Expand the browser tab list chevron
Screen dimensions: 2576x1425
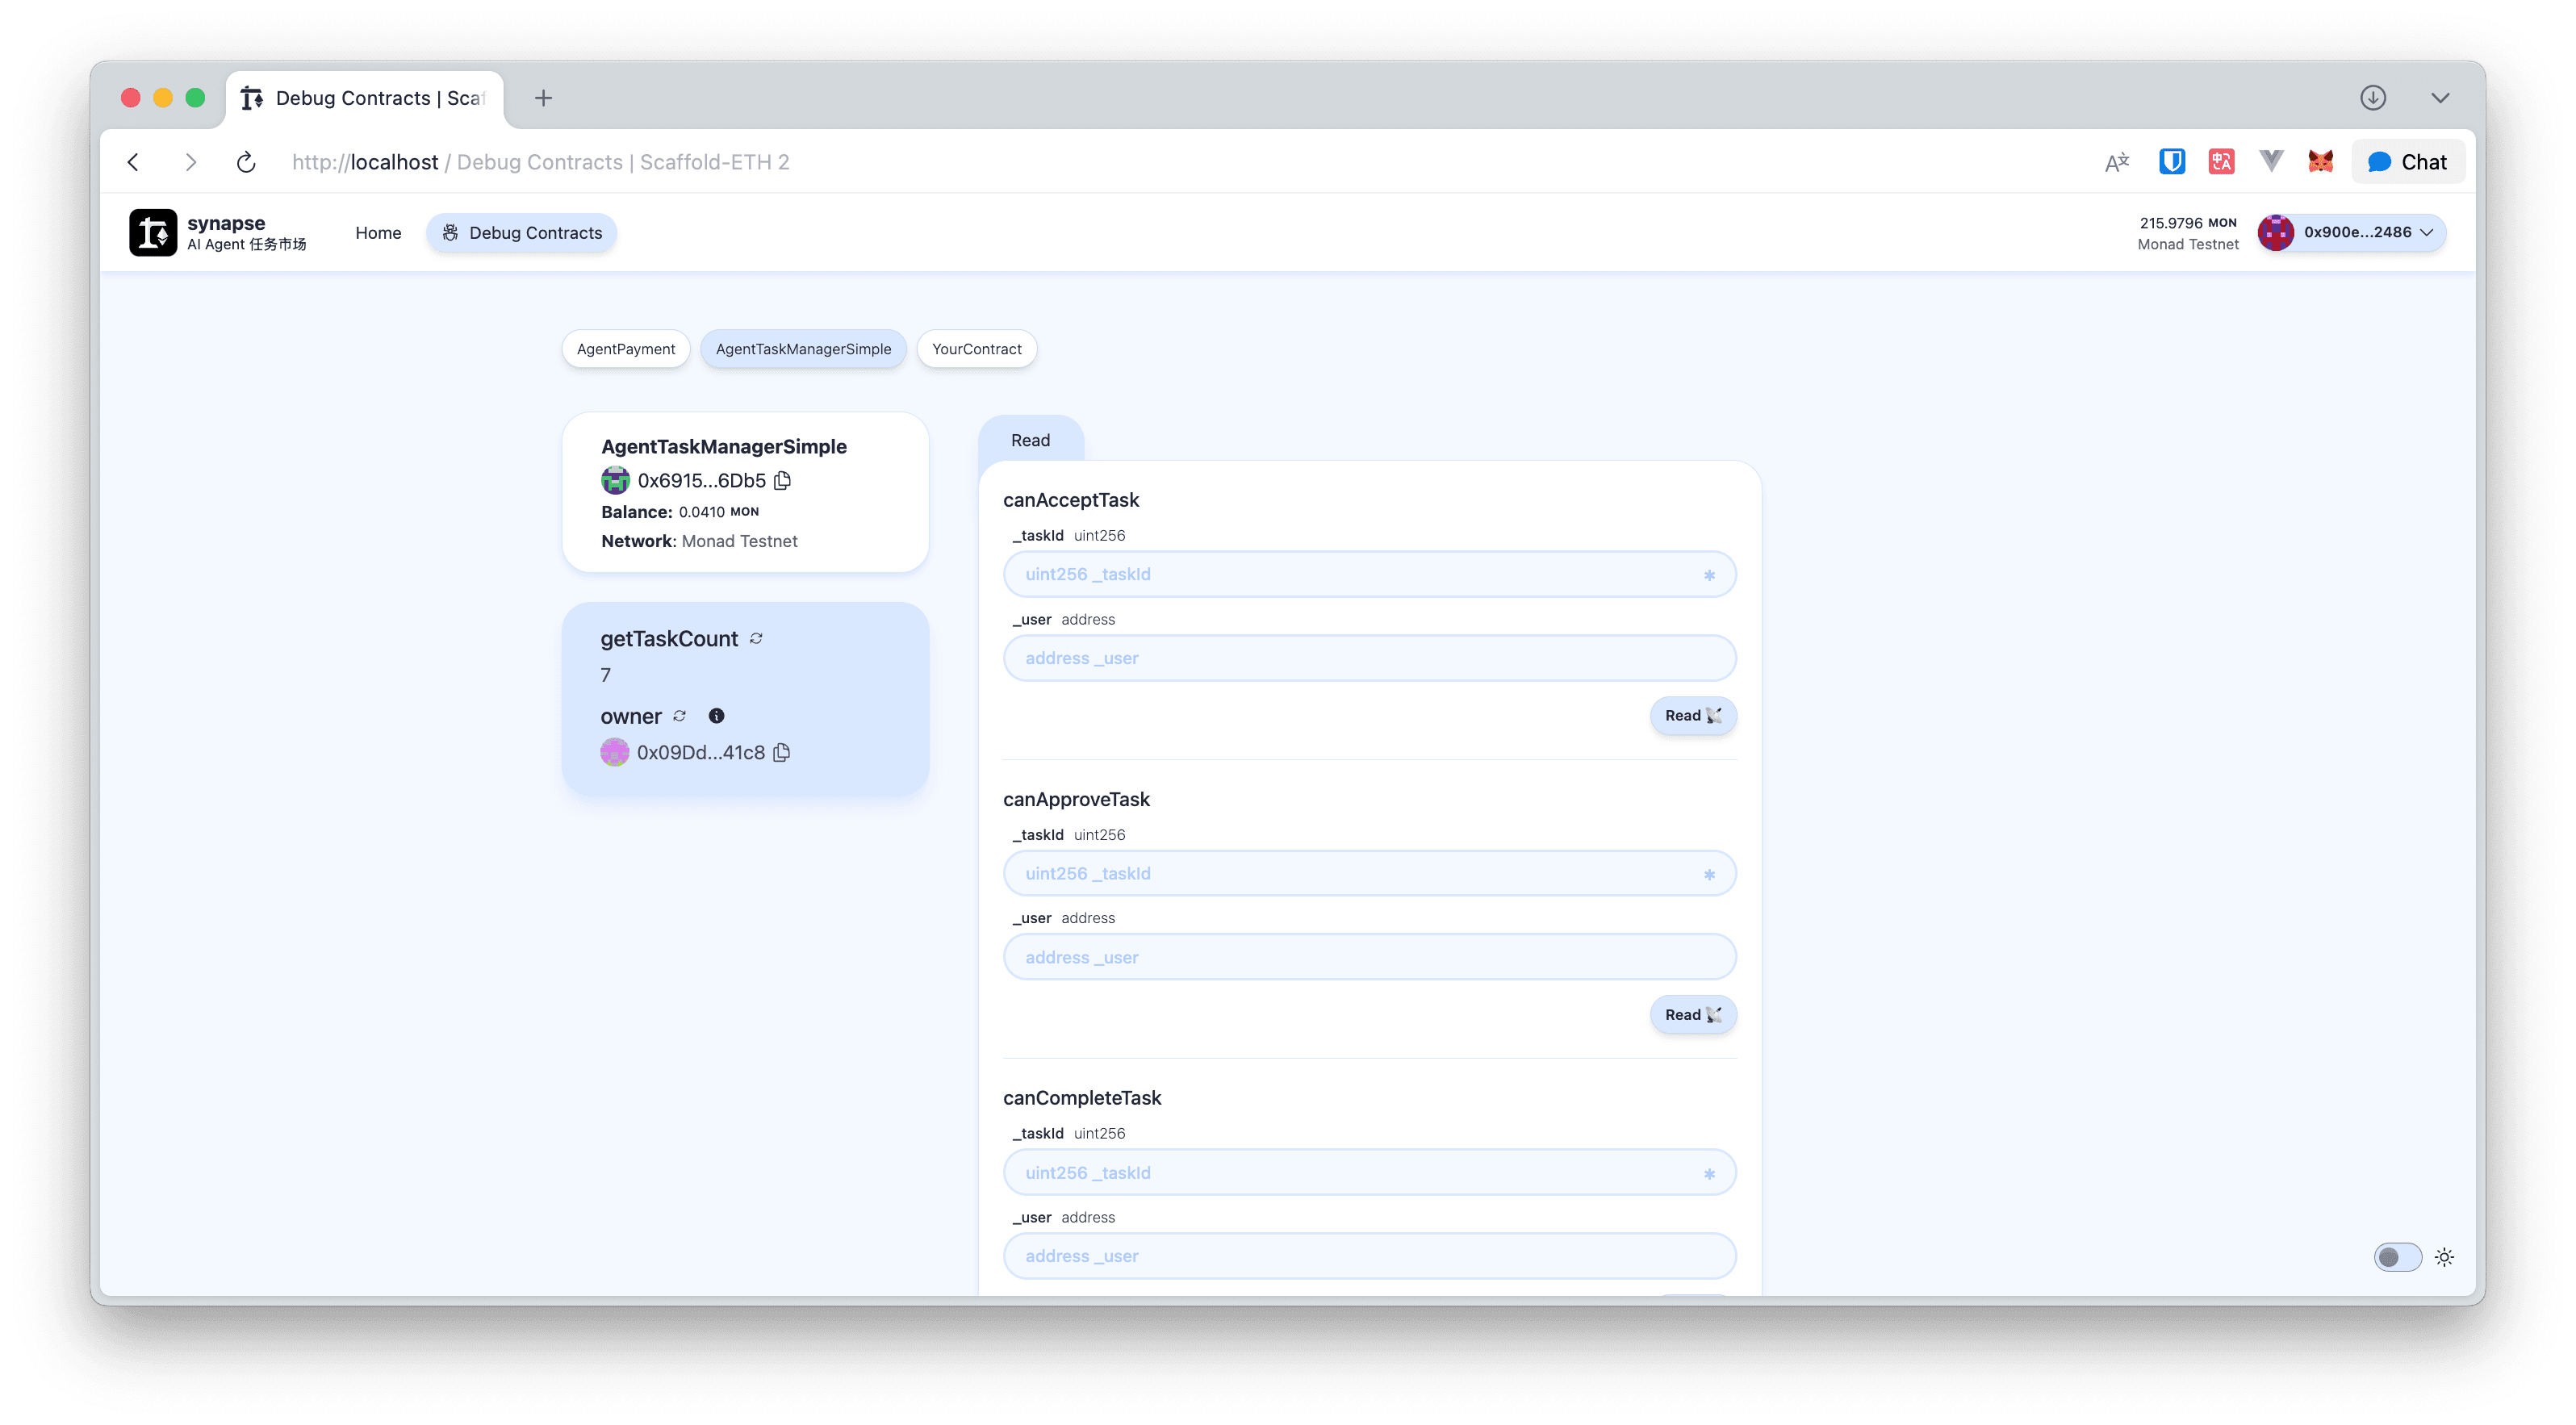pyautogui.click(x=2440, y=98)
